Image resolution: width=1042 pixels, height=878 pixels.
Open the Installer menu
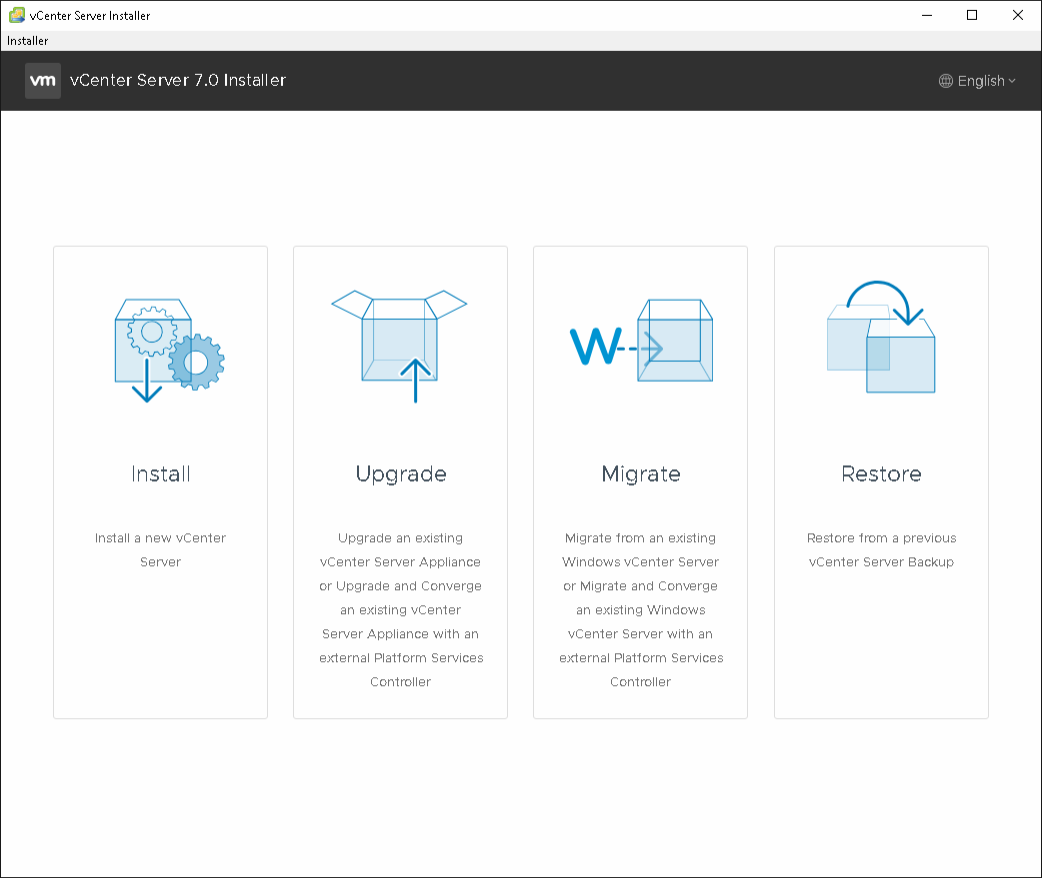[x=27, y=41]
